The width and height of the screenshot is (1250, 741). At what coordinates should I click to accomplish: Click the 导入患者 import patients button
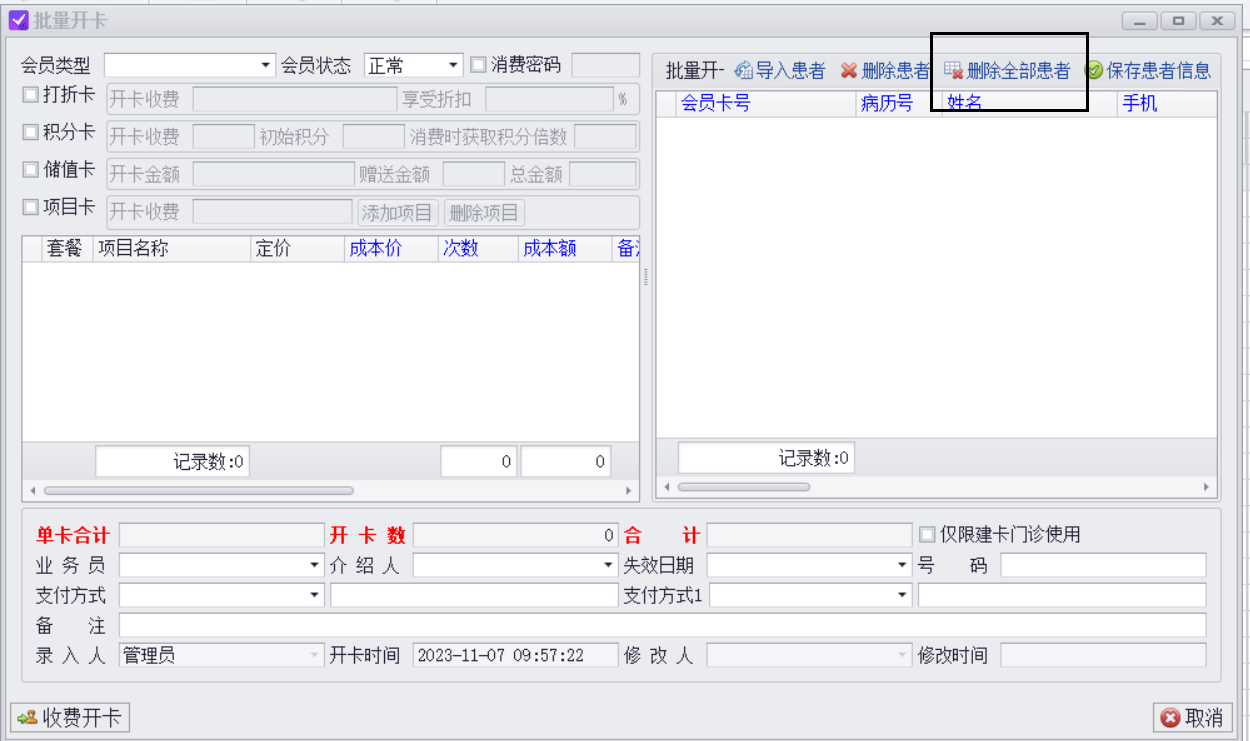pos(780,70)
